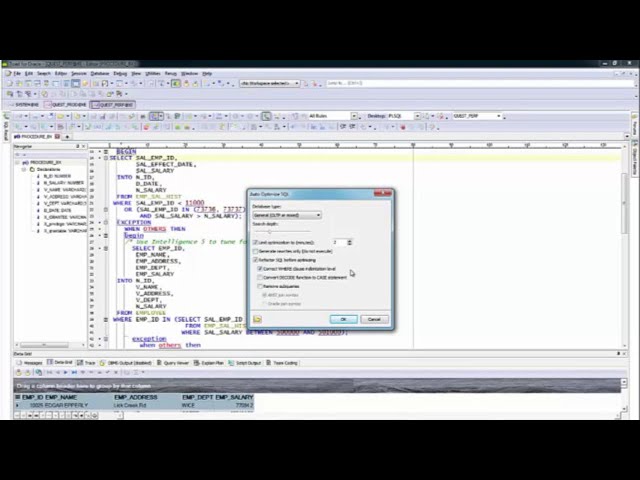Toggle Limit optimization to minutes checkbox

pyautogui.click(x=256, y=242)
